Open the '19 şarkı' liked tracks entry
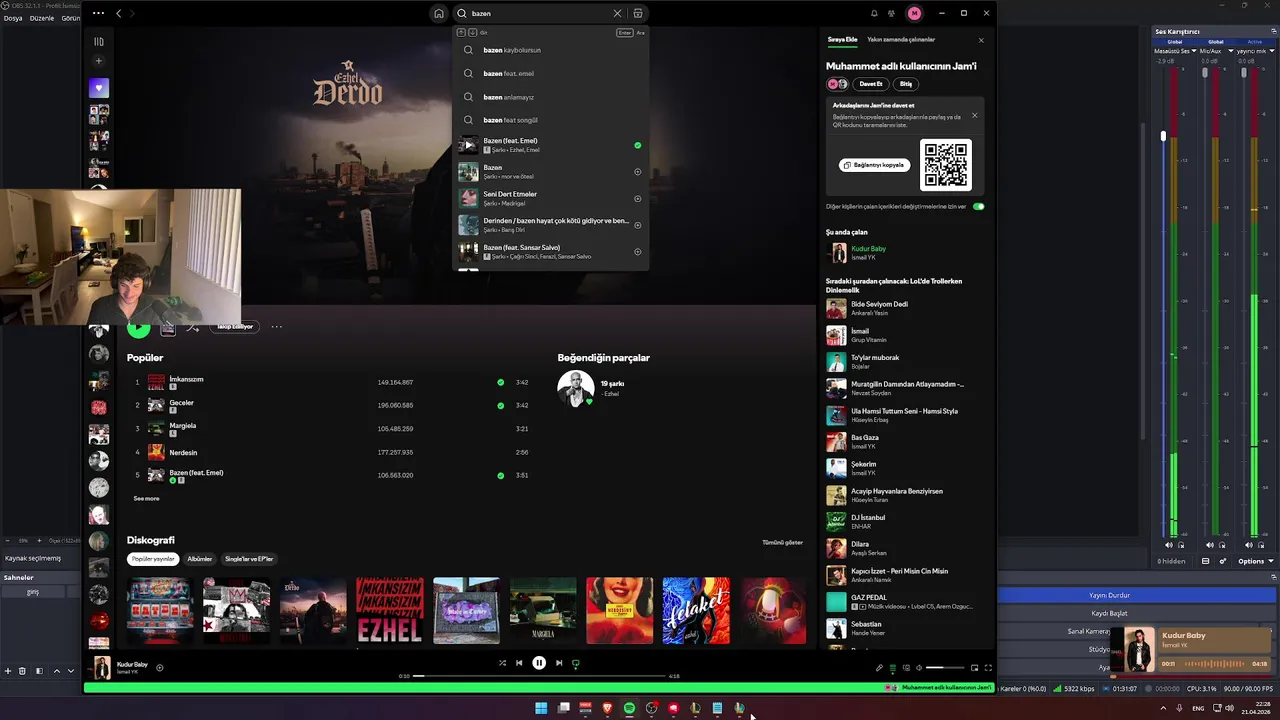Screen dimensions: 1280x720 (x=612, y=384)
